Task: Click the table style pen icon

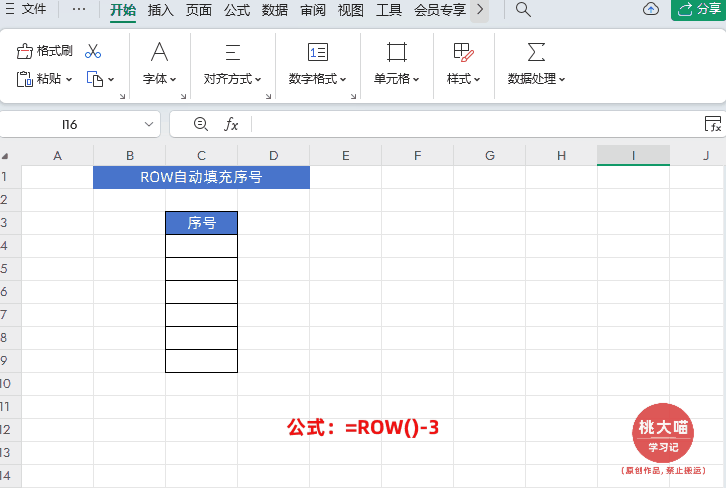Action: (x=463, y=52)
